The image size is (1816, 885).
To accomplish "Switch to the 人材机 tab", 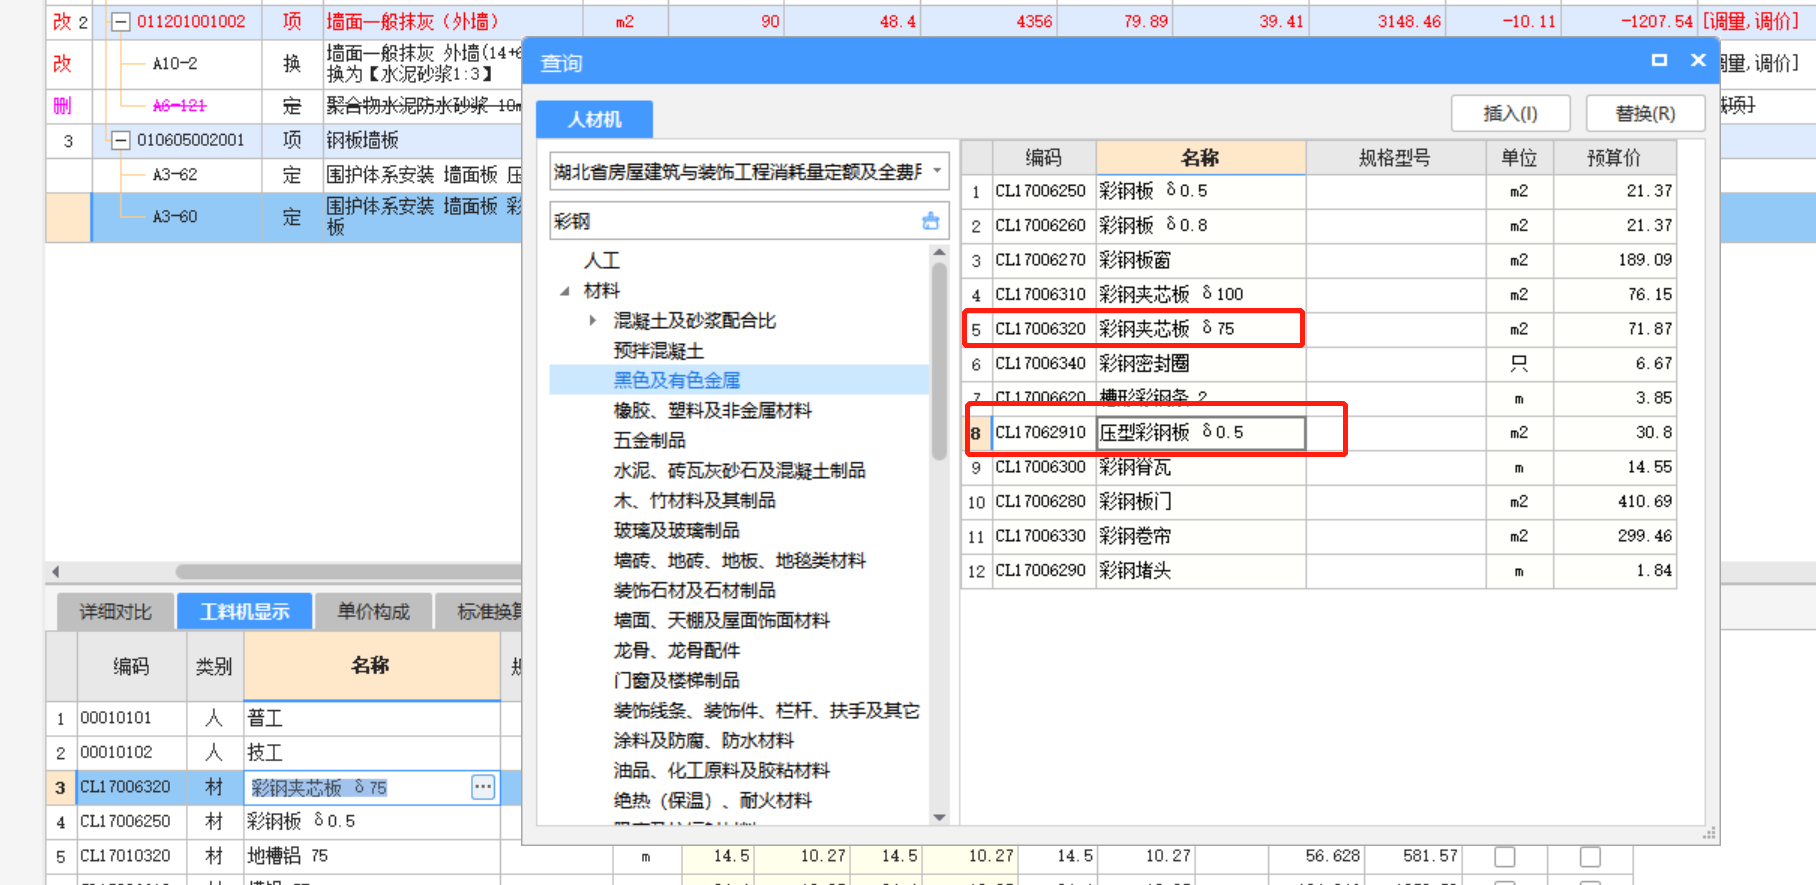I will click(595, 119).
